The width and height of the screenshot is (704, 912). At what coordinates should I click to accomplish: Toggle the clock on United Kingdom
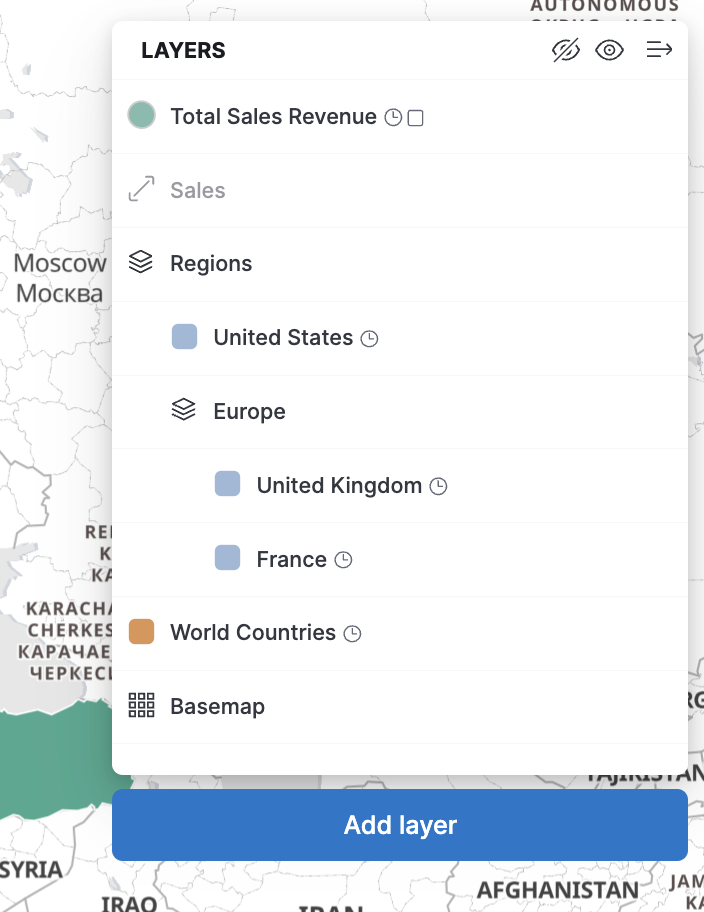click(437, 486)
